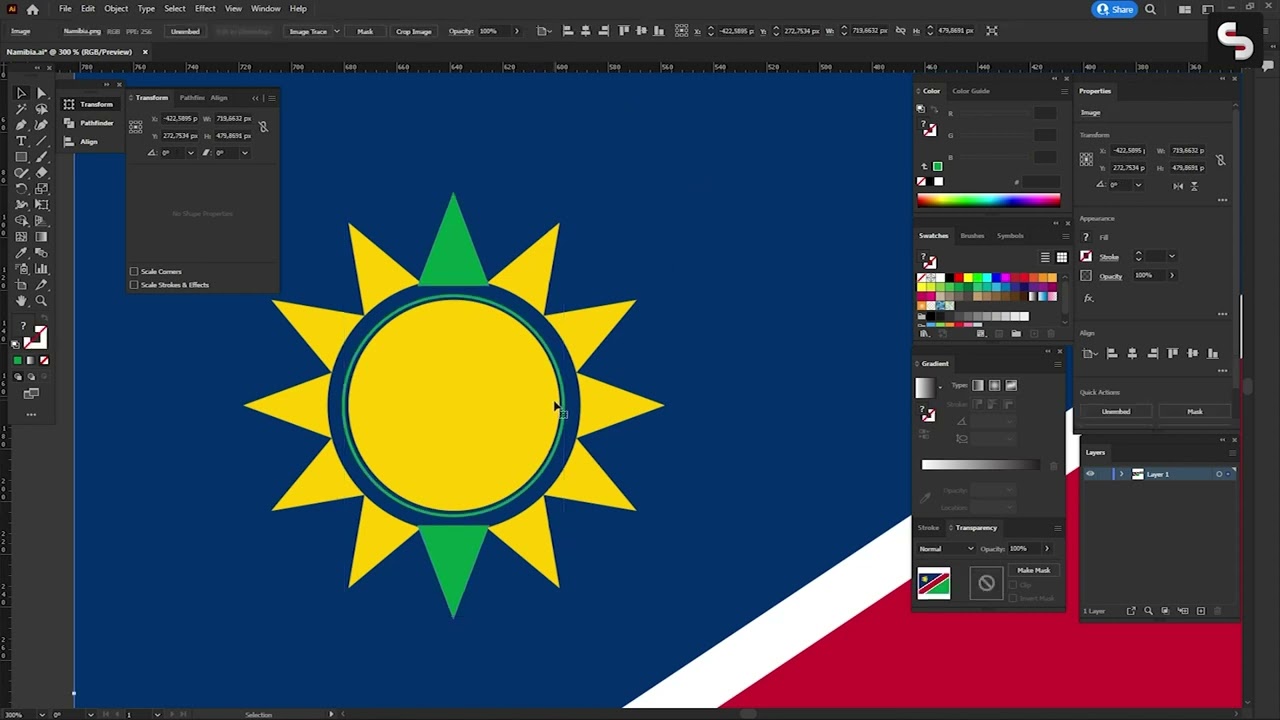1280x720 pixels.
Task: Select the Selection tool arrow
Action: pos(21,93)
